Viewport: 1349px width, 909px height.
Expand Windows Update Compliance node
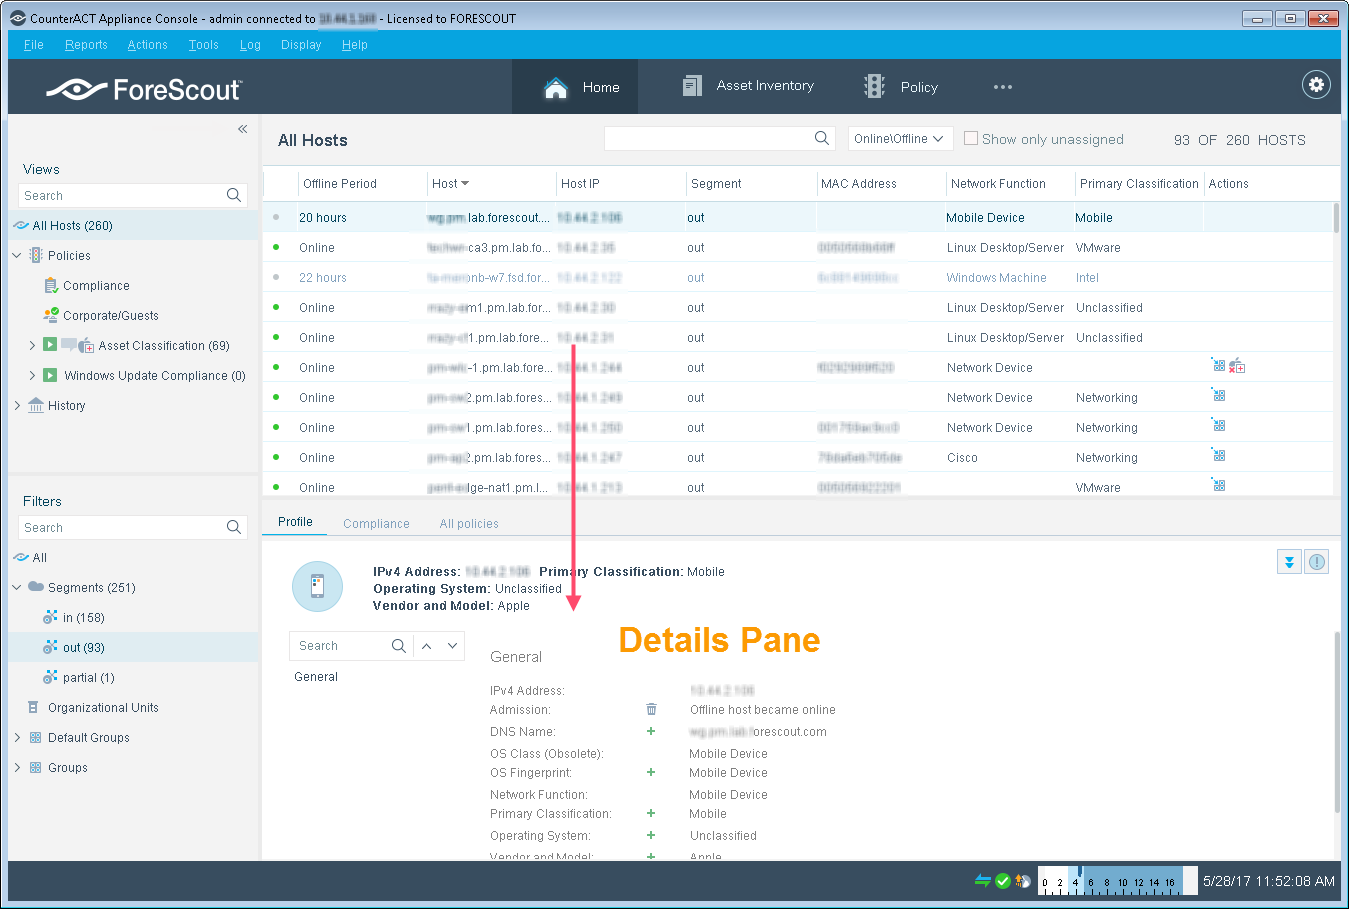point(32,375)
